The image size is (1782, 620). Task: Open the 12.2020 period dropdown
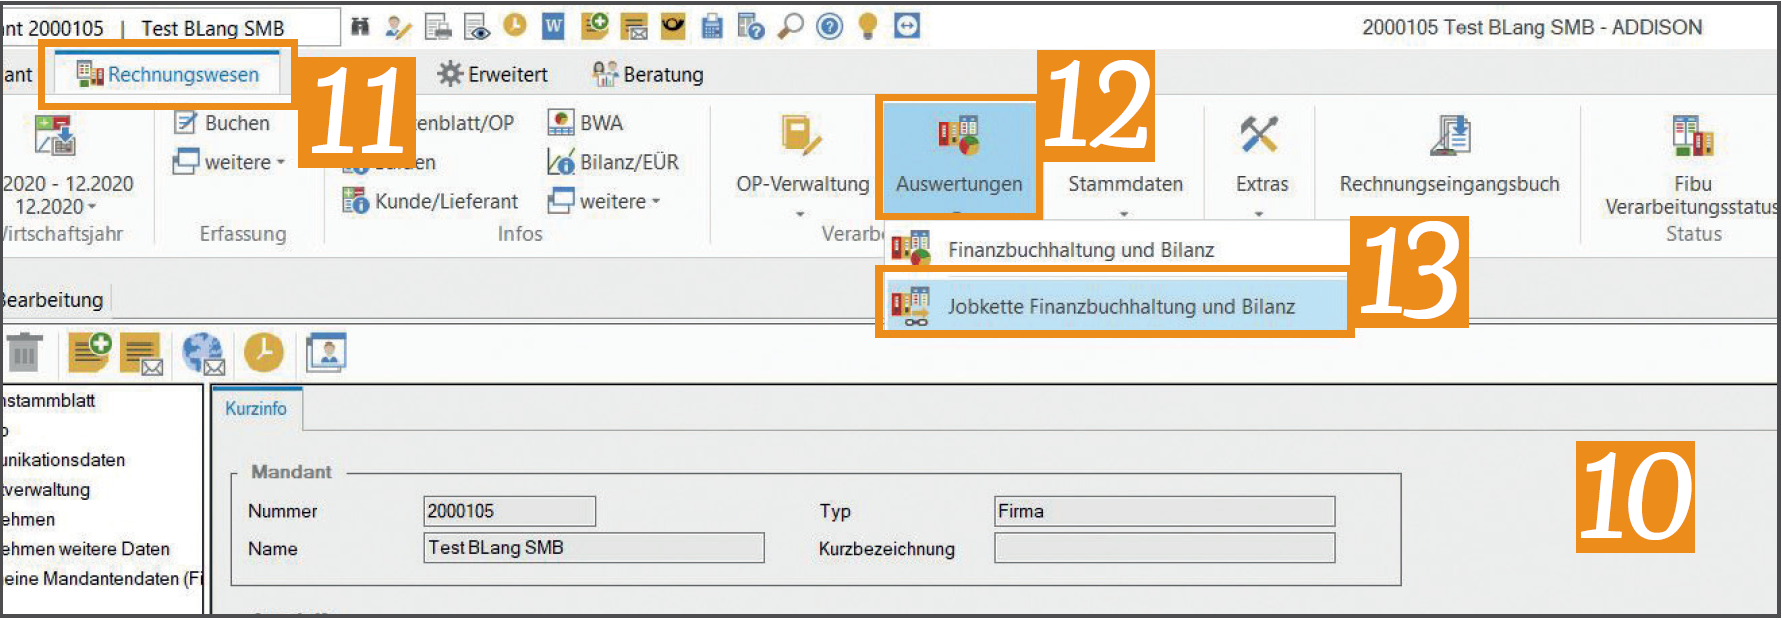coord(56,207)
